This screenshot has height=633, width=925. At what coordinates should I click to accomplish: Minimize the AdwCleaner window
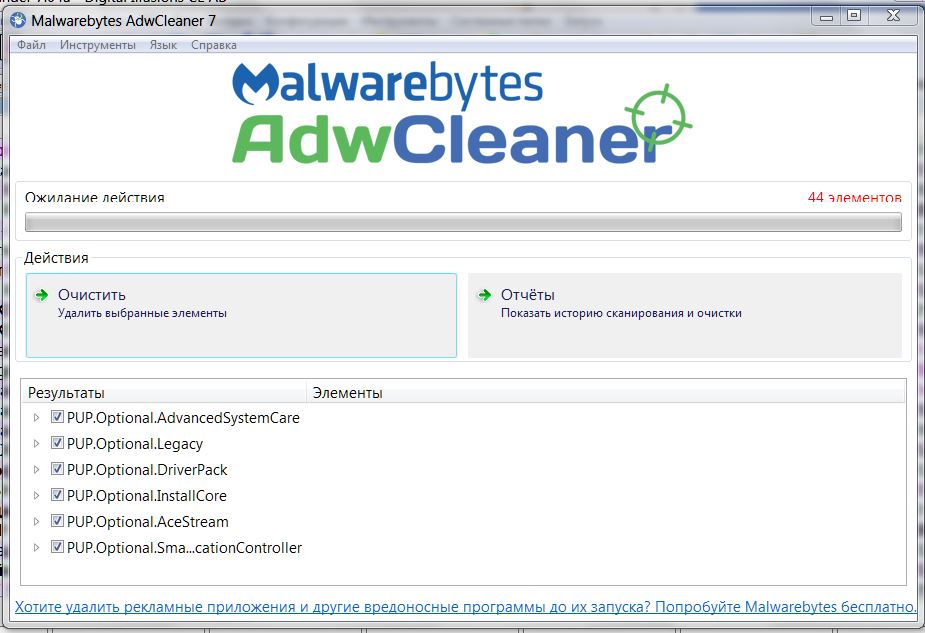[x=826, y=17]
